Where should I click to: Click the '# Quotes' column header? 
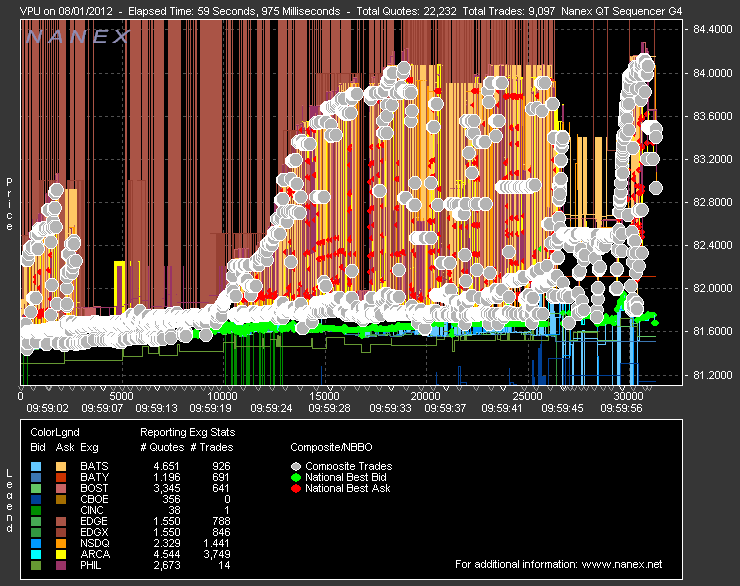coord(162,447)
